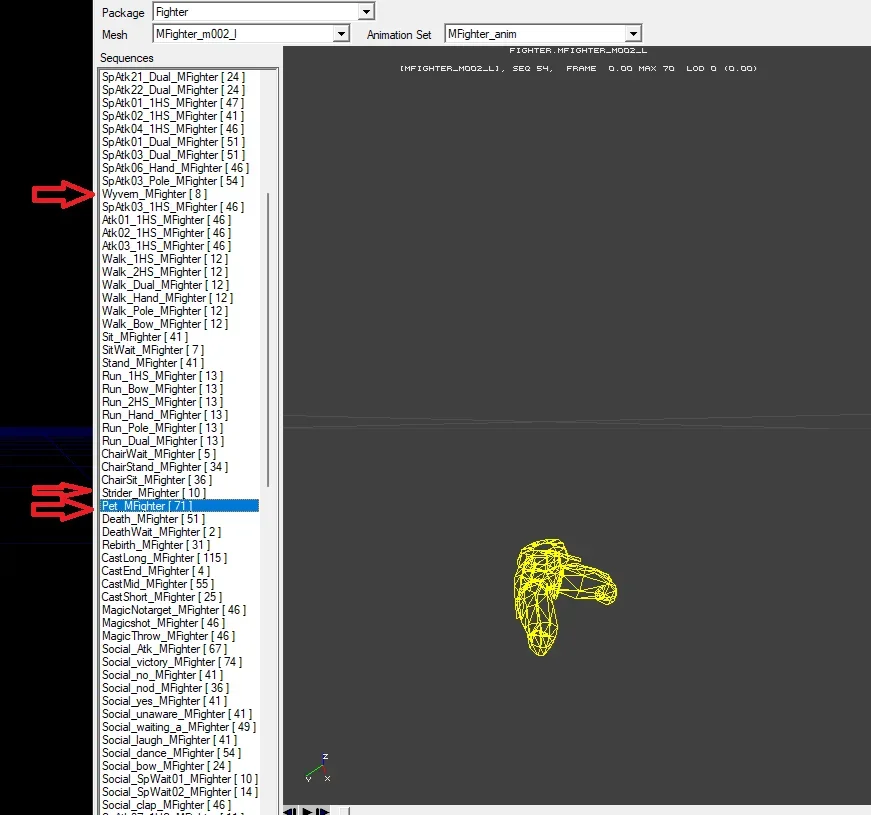The width and height of the screenshot is (871, 815).
Task: Select sequence ChairSit_MFighter [ 36 ]
Action: (x=157, y=479)
